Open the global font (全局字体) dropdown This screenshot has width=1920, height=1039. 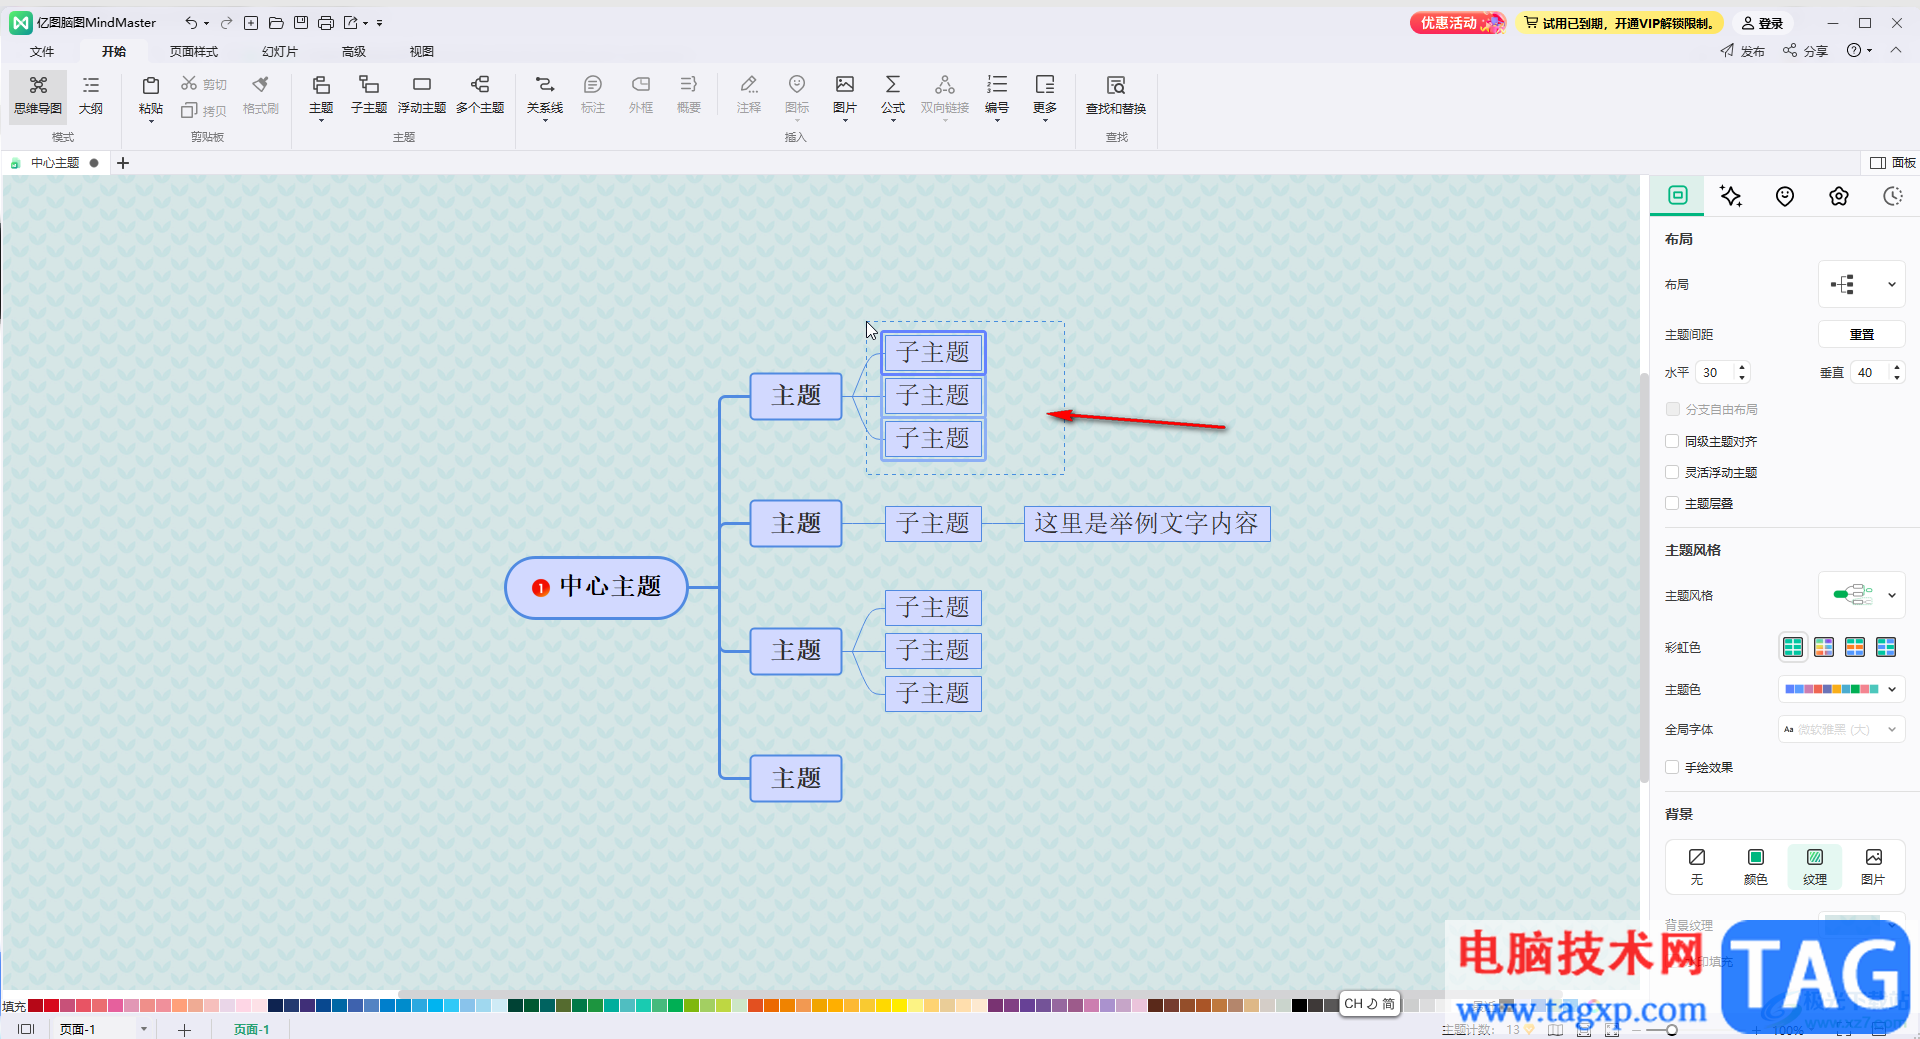pos(1841,729)
